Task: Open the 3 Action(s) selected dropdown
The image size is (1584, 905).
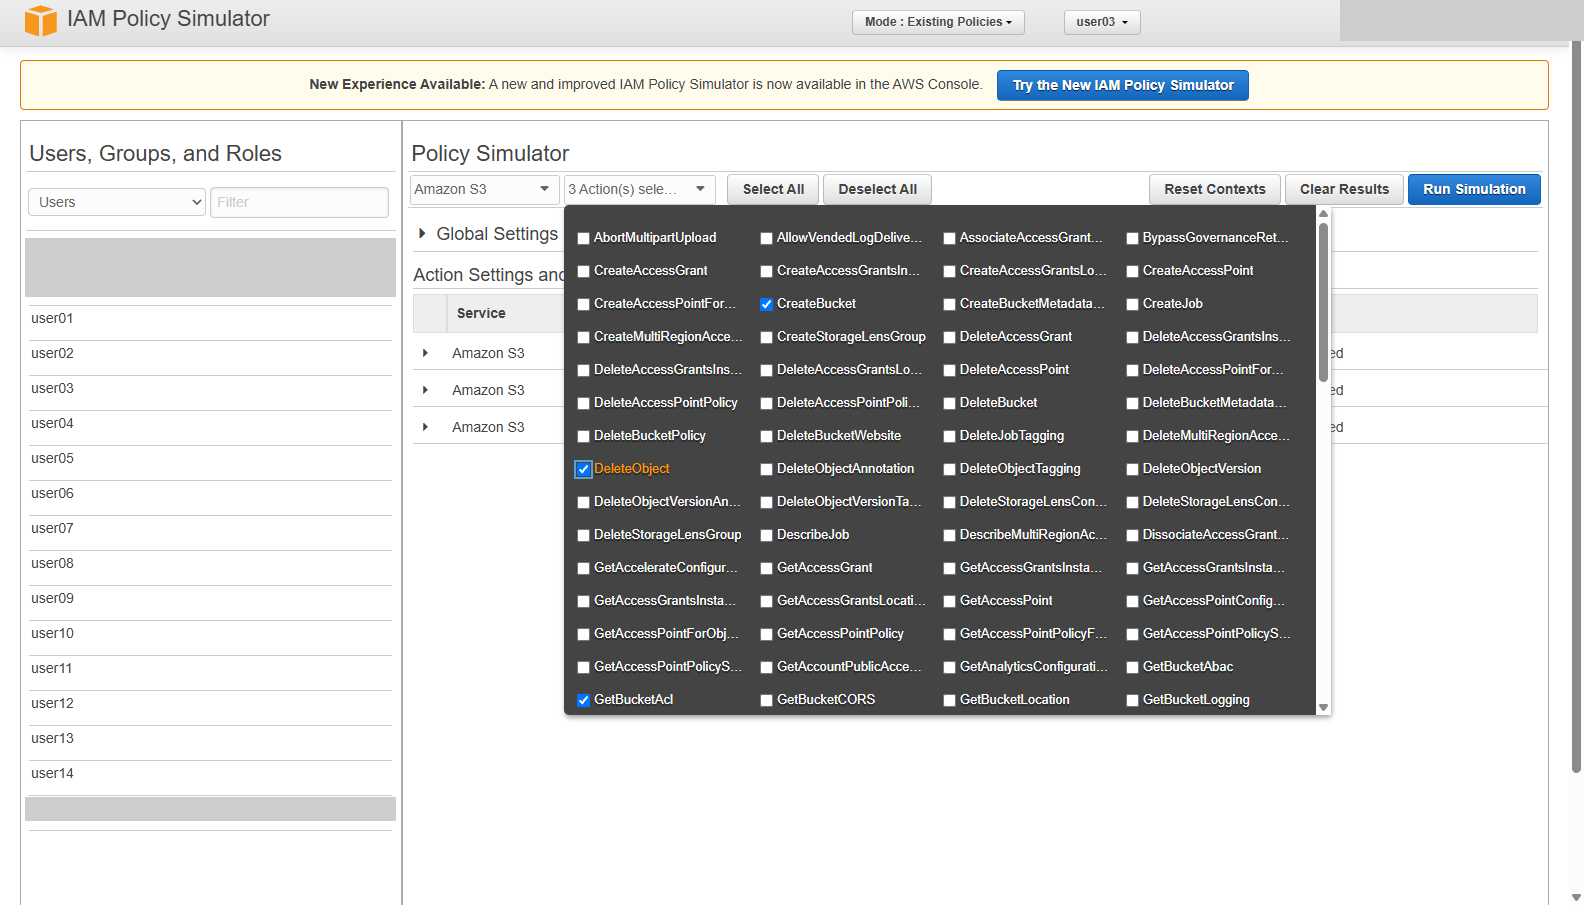Action: pyautogui.click(x=640, y=189)
